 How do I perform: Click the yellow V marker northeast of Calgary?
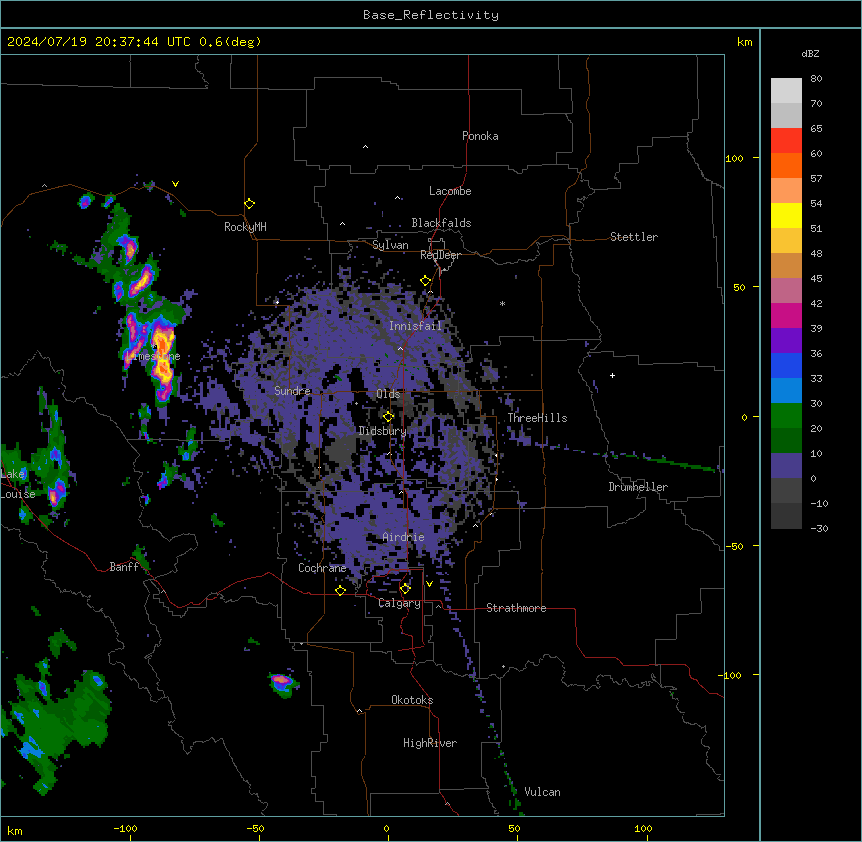pyautogui.click(x=429, y=584)
